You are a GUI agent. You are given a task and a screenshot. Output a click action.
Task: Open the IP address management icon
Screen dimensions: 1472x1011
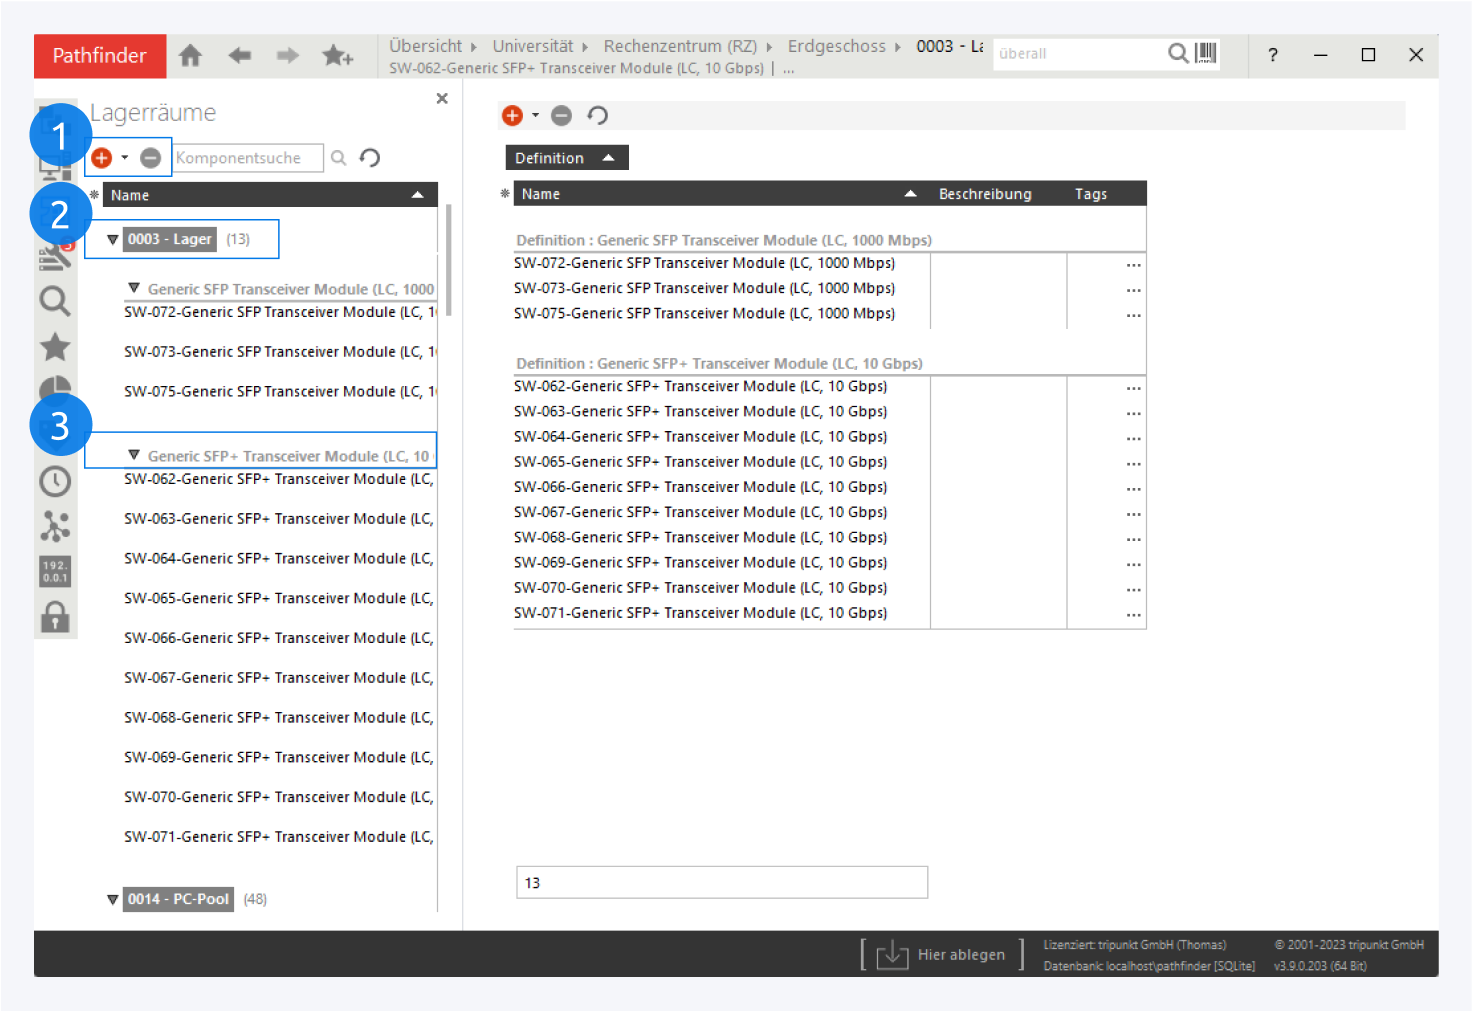click(x=55, y=571)
